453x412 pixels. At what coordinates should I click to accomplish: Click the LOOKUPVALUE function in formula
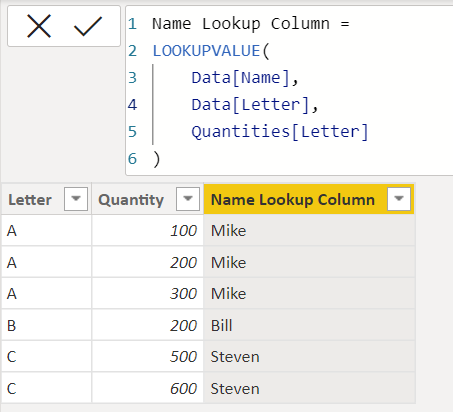click(206, 51)
